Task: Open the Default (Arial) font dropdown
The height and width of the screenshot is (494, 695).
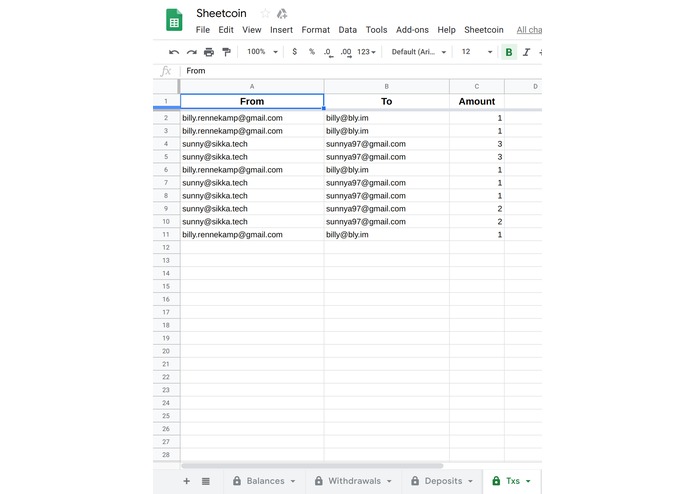Action: pos(418,52)
